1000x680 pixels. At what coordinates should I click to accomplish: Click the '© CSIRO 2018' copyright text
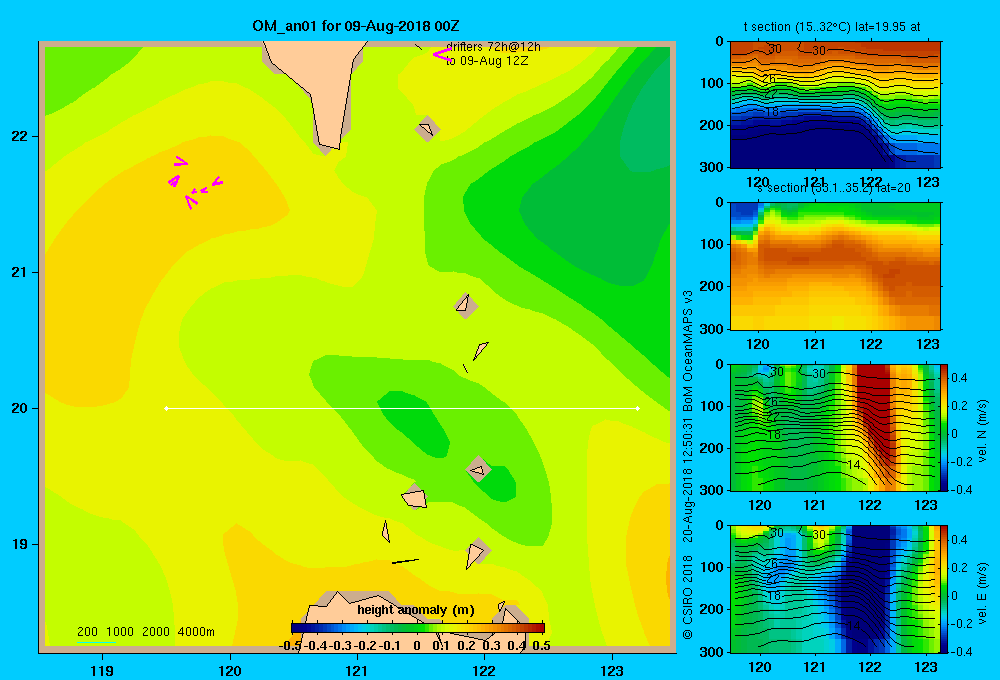click(x=688, y=598)
